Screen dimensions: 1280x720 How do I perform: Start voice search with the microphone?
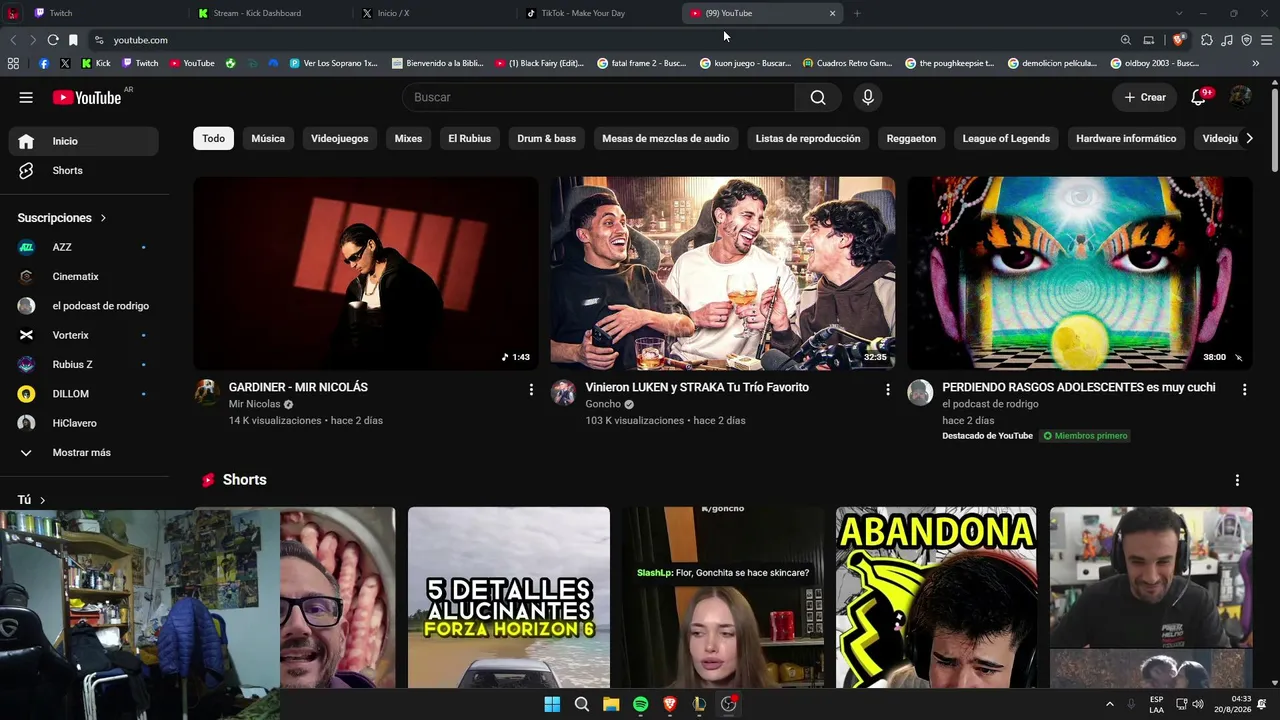point(868,97)
